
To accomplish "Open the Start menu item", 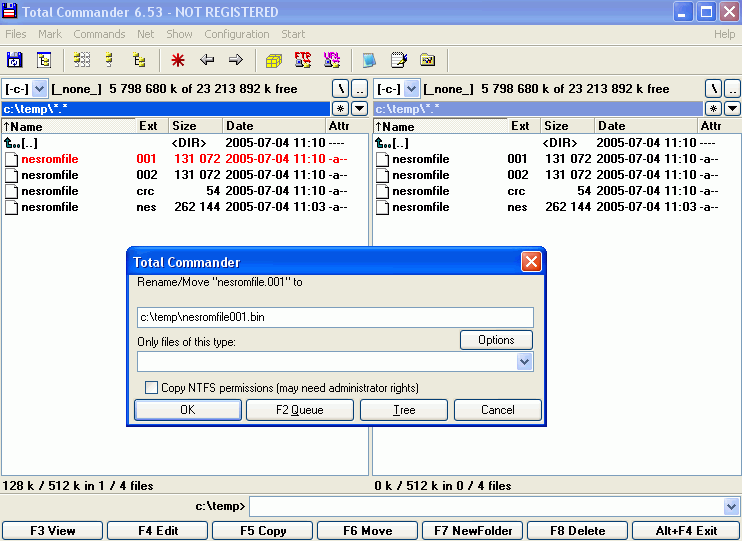I will [293, 34].
